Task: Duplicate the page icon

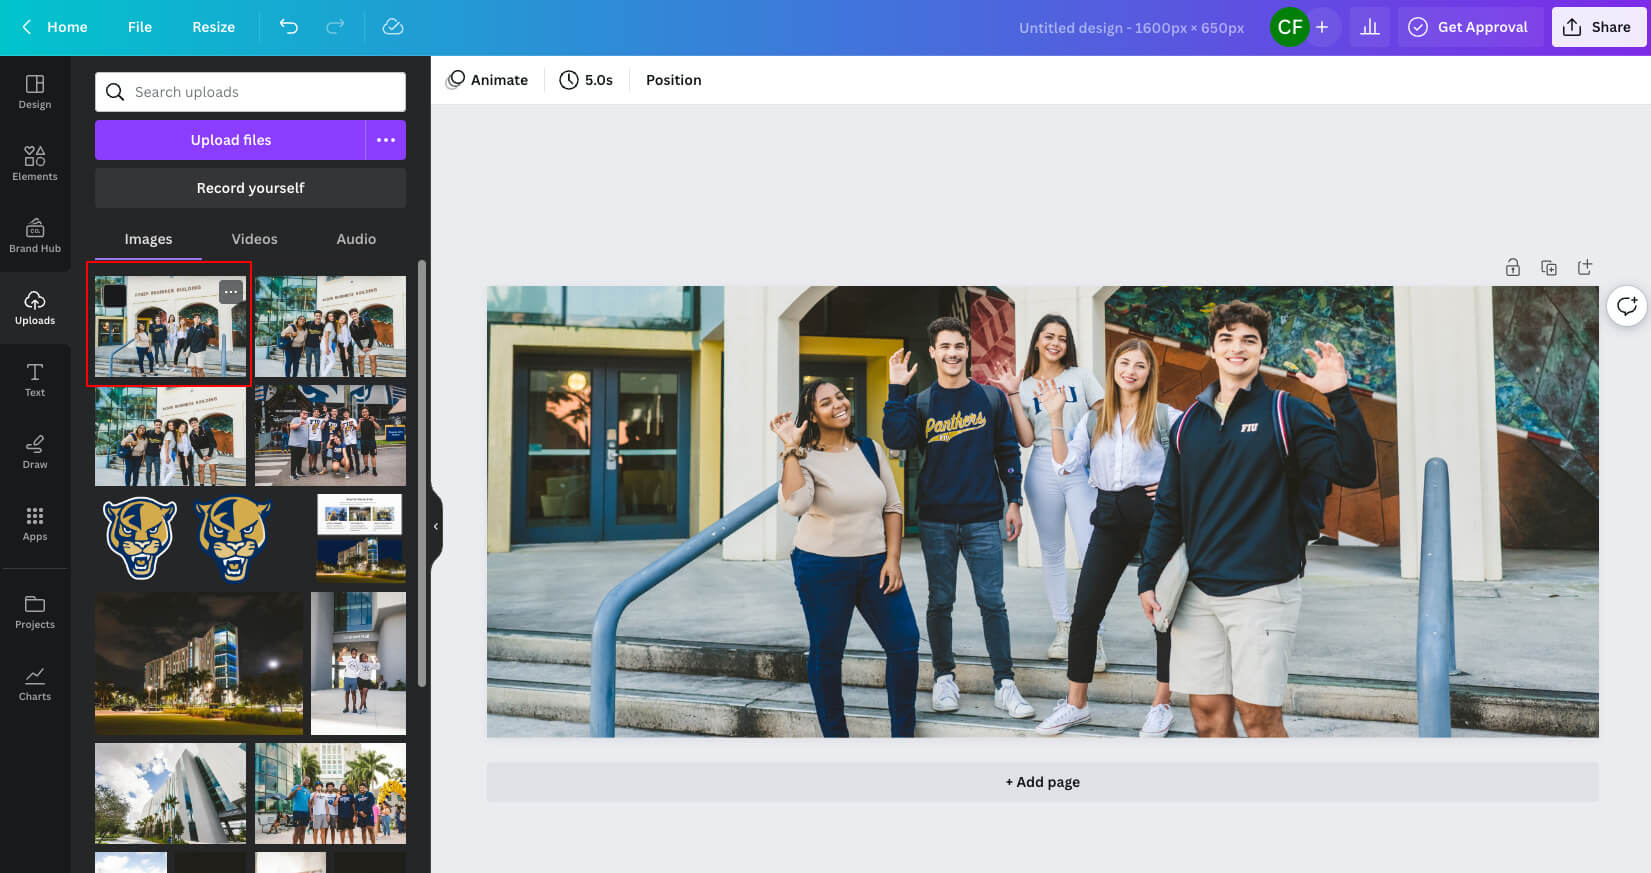Action: tap(1549, 267)
